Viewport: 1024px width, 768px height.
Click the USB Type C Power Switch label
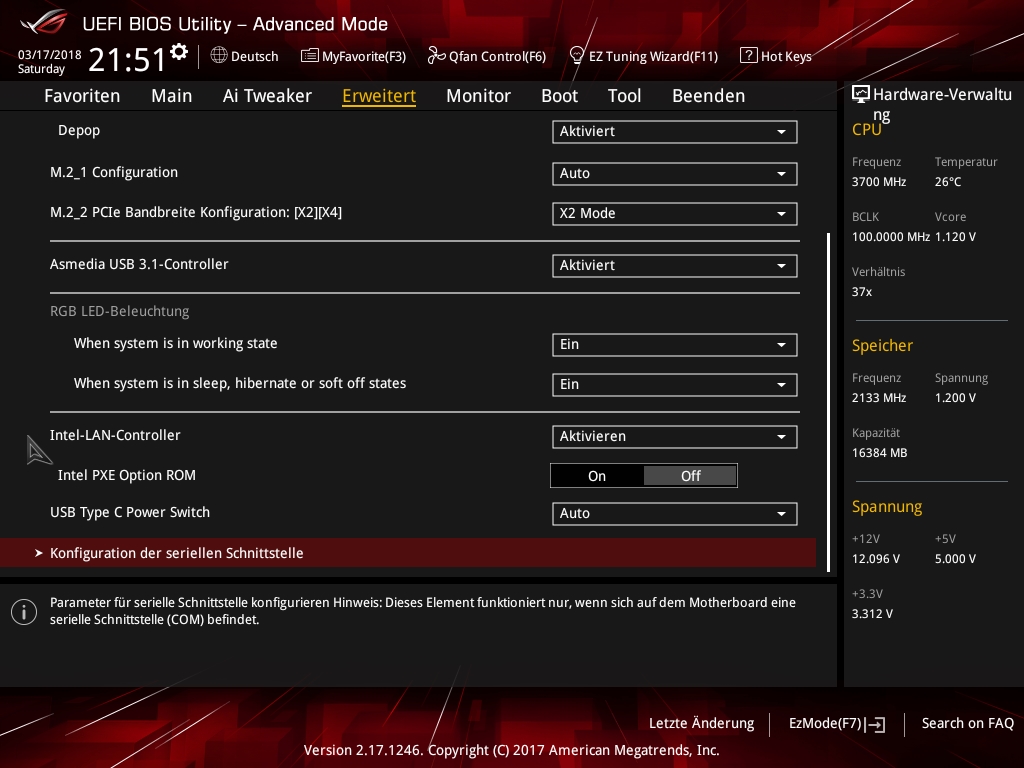point(130,513)
